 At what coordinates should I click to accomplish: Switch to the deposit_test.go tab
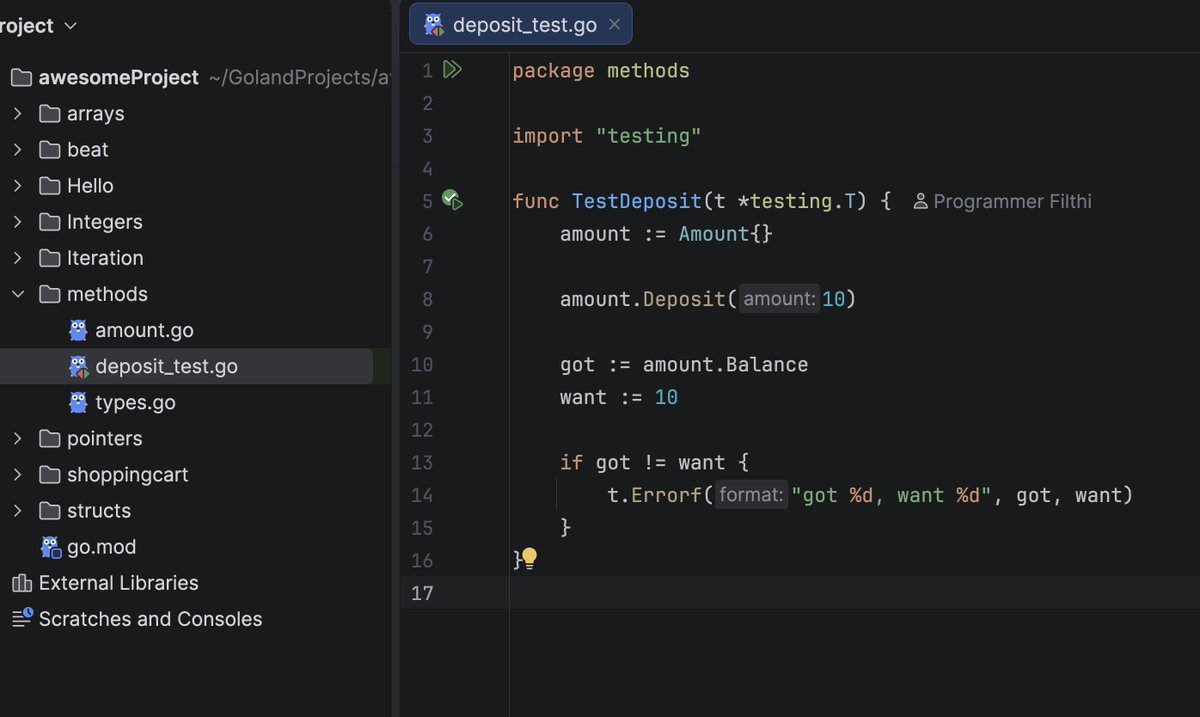point(521,25)
